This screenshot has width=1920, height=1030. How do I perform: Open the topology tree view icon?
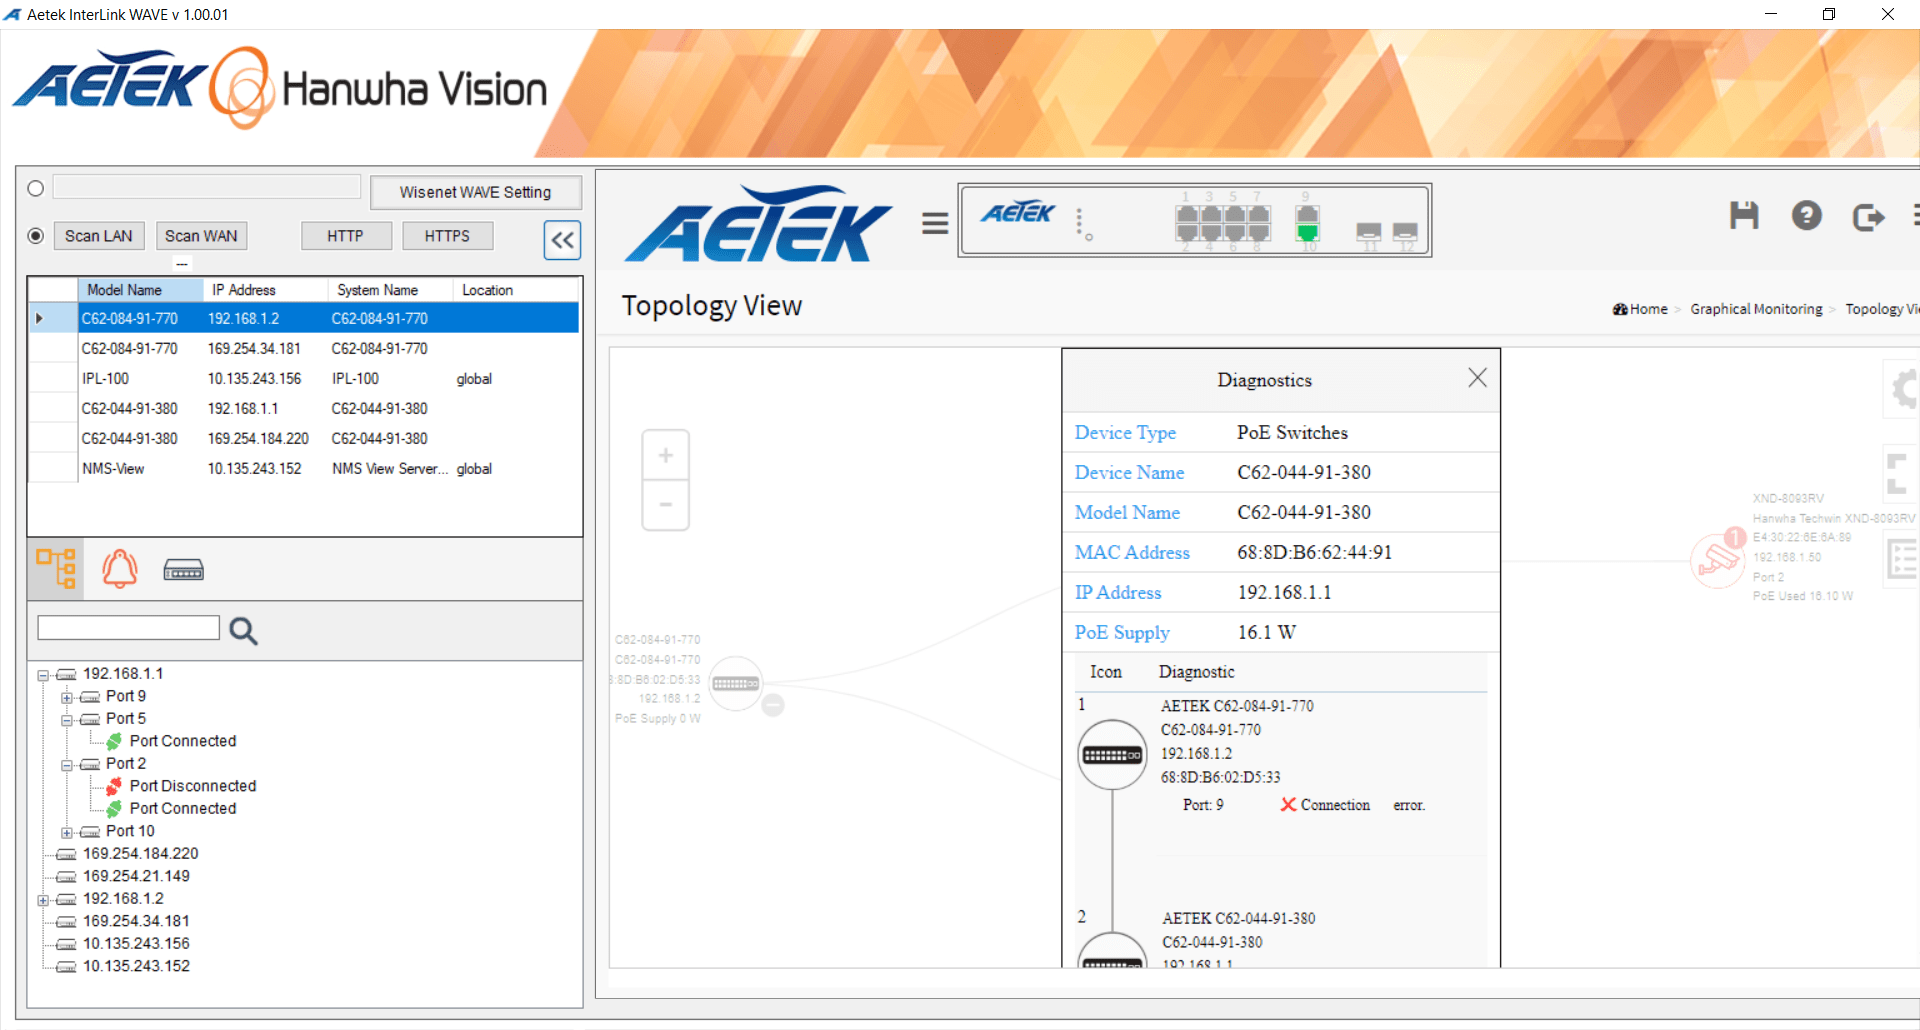pos(56,569)
